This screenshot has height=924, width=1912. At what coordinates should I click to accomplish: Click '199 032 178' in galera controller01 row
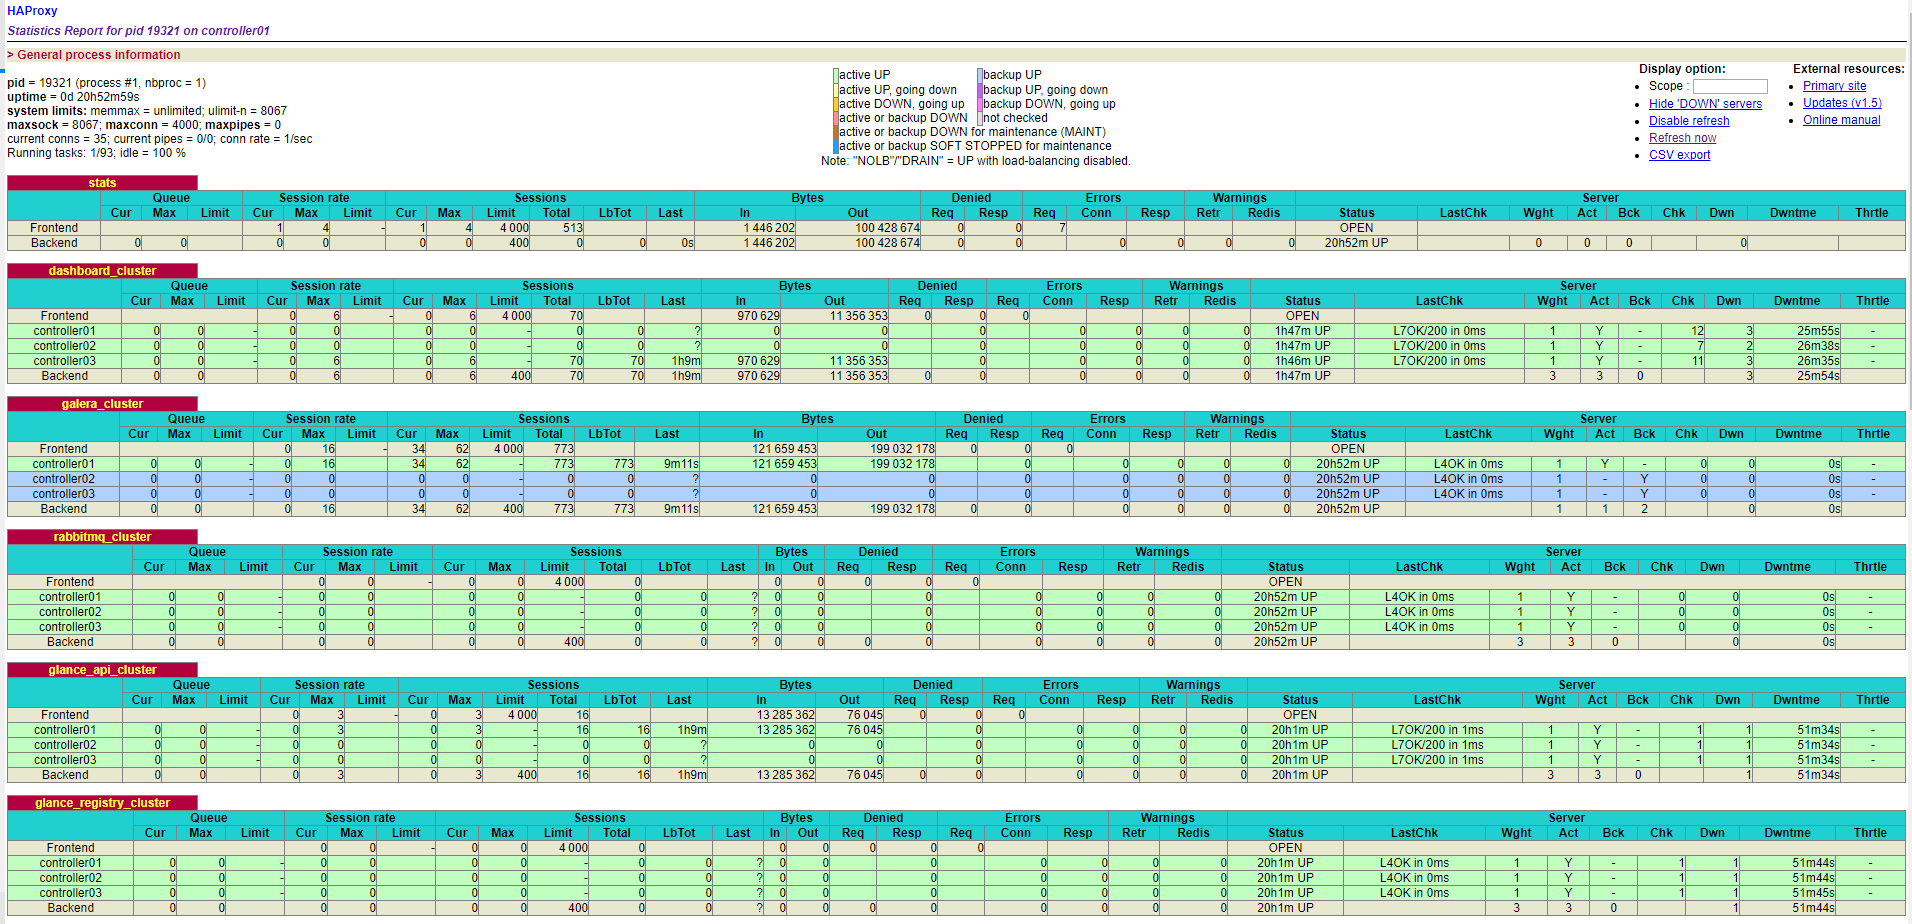click(x=902, y=464)
